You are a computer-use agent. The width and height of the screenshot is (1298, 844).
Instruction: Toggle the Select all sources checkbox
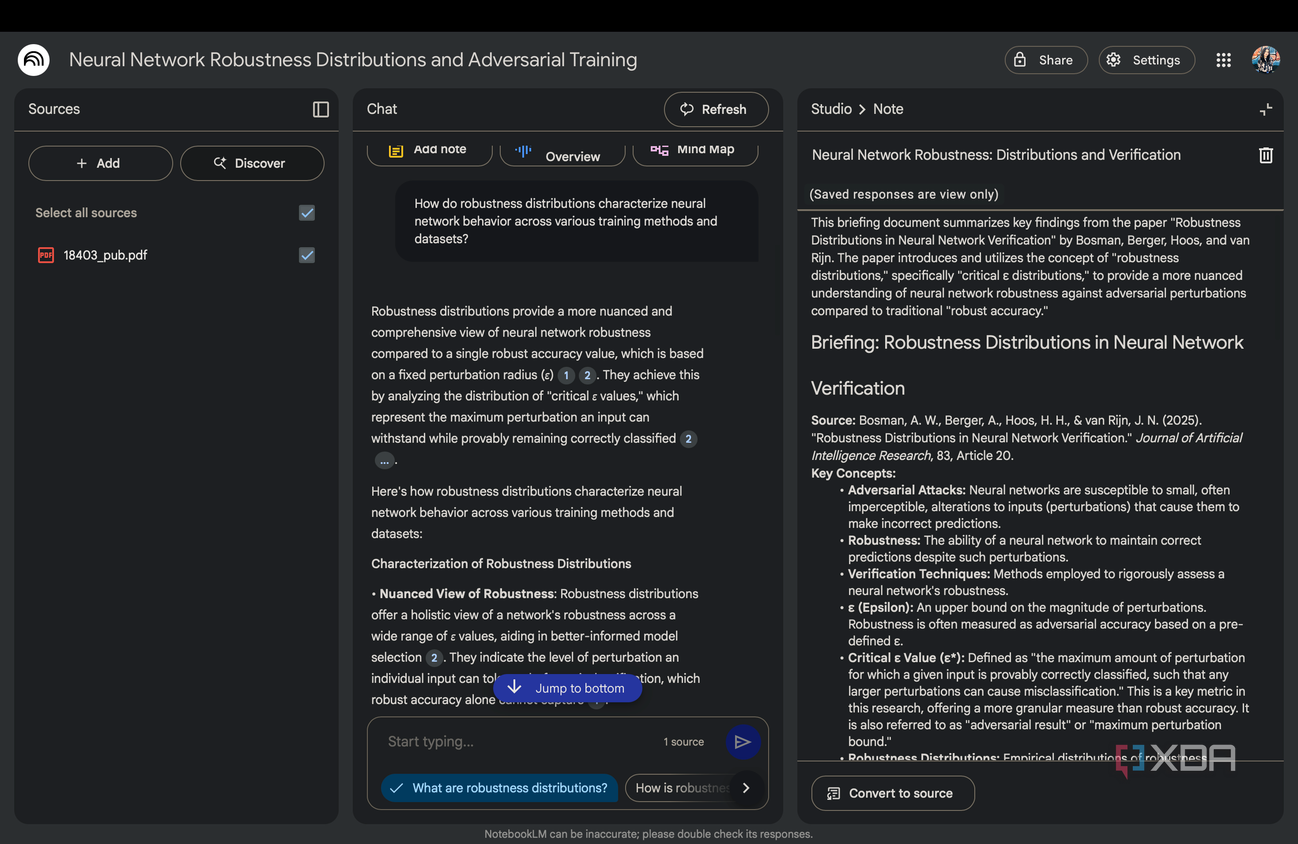point(307,213)
